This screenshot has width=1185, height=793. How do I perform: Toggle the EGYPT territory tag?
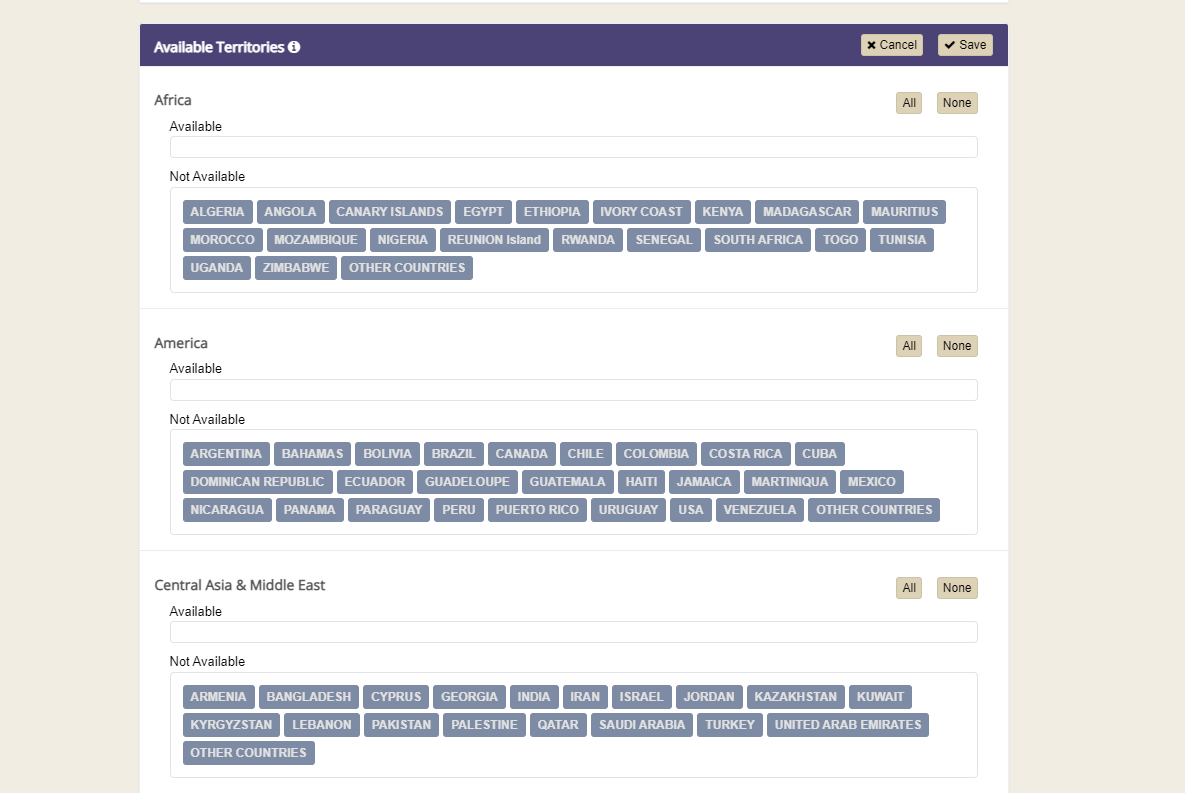click(483, 212)
